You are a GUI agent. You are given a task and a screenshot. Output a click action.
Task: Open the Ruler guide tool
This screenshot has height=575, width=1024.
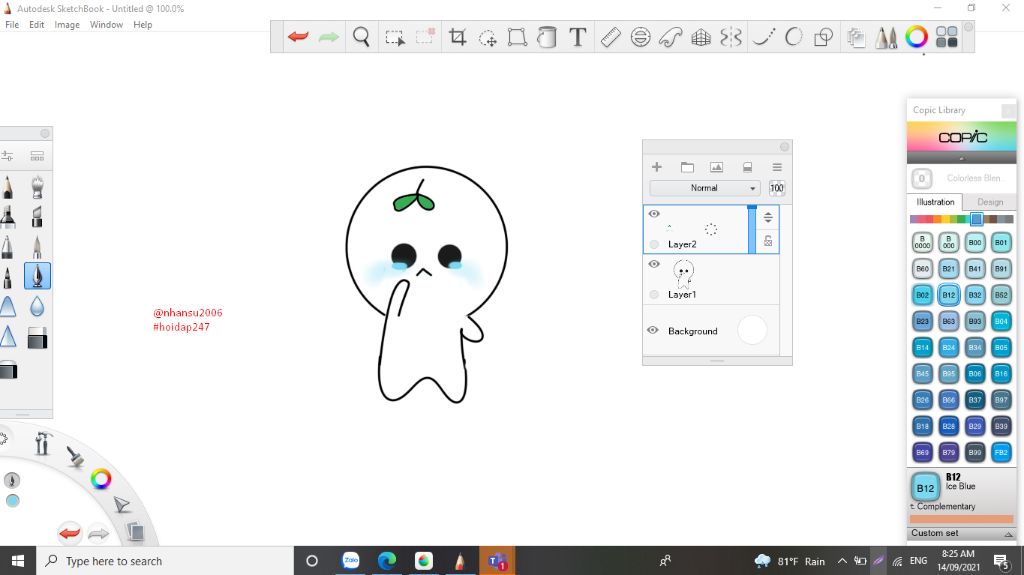pyautogui.click(x=610, y=38)
